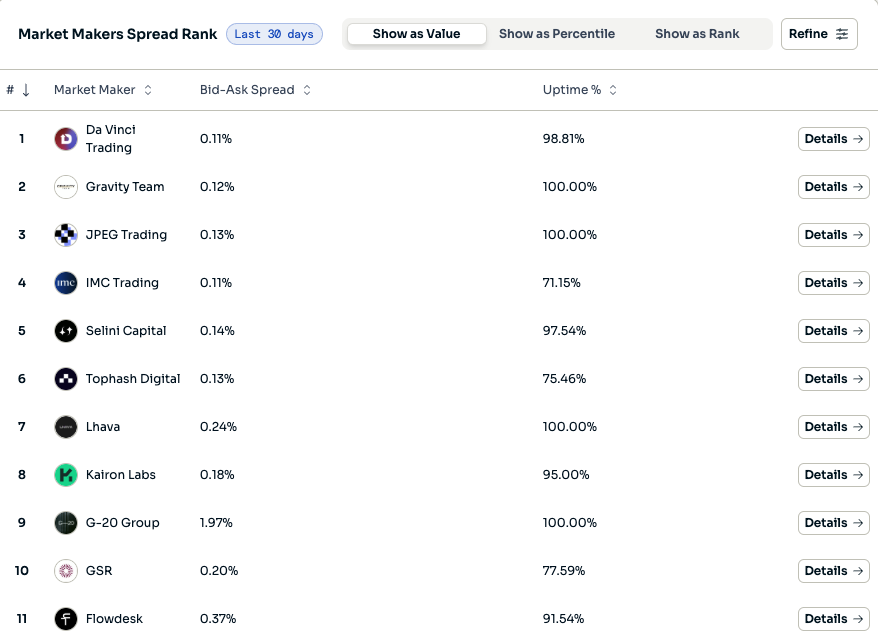
Task: Open Details for G-20 Group
Action: [834, 523]
